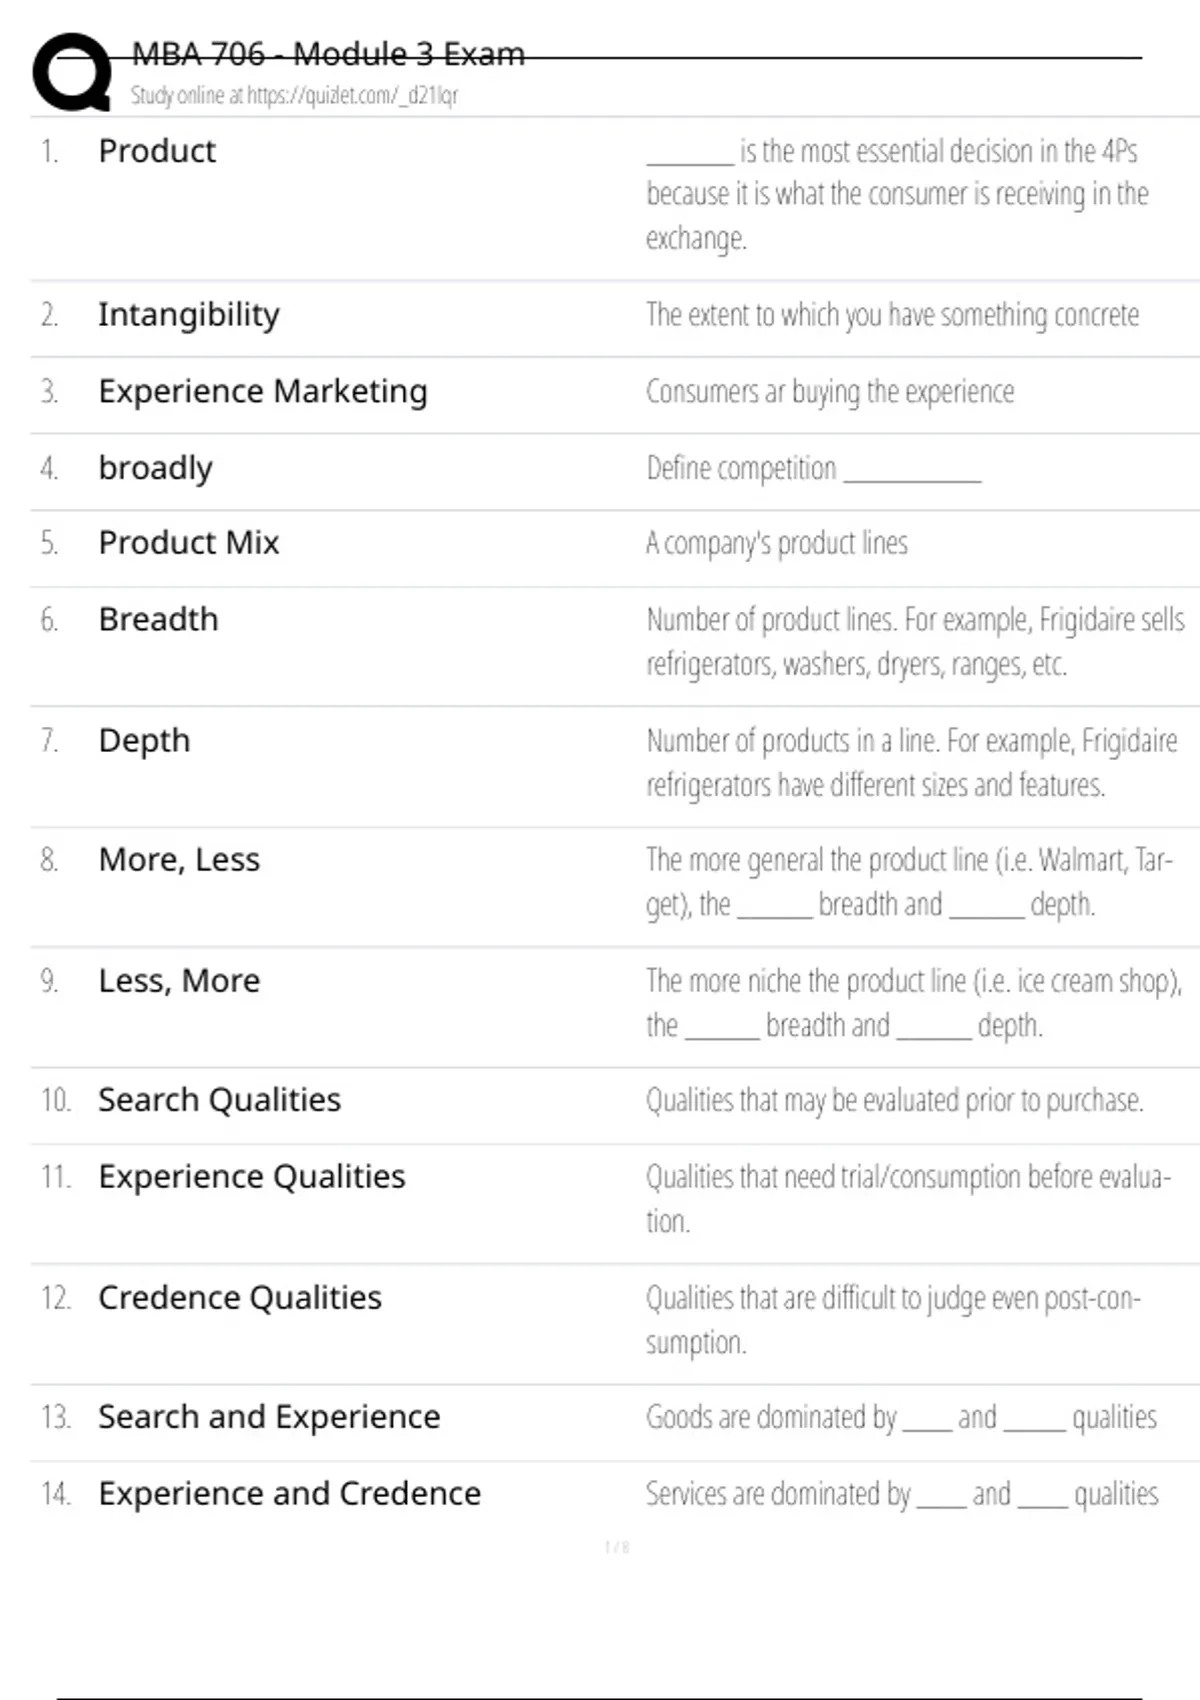
Task: Click the 'Search and Experience' term
Action: tap(269, 1417)
